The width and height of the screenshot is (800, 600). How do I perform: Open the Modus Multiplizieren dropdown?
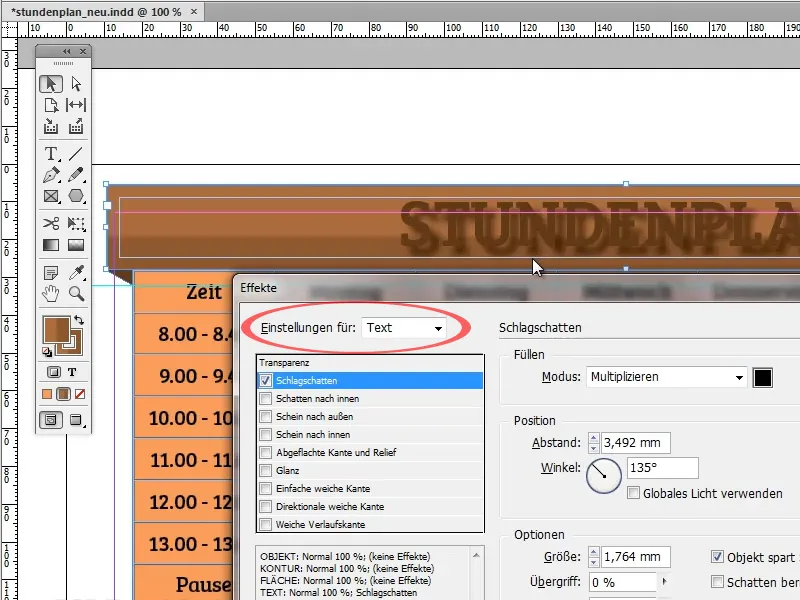click(667, 377)
